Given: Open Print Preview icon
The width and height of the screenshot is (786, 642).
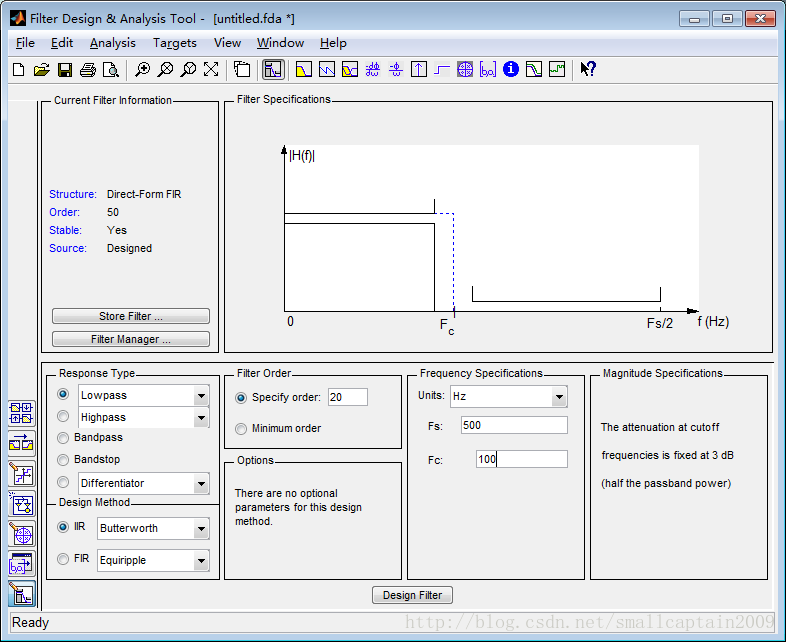Looking at the screenshot, I should [110, 69].
